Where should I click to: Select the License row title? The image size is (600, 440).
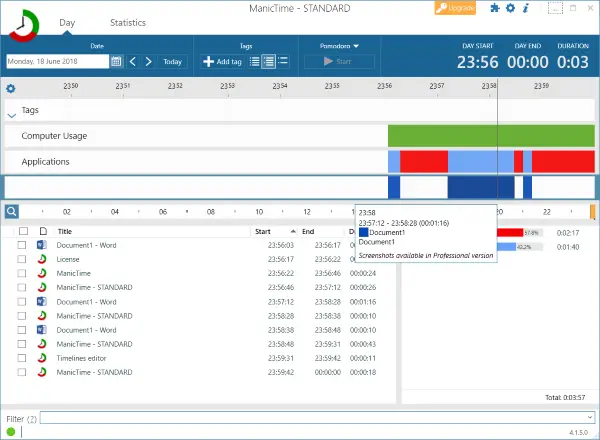(68, 259)
